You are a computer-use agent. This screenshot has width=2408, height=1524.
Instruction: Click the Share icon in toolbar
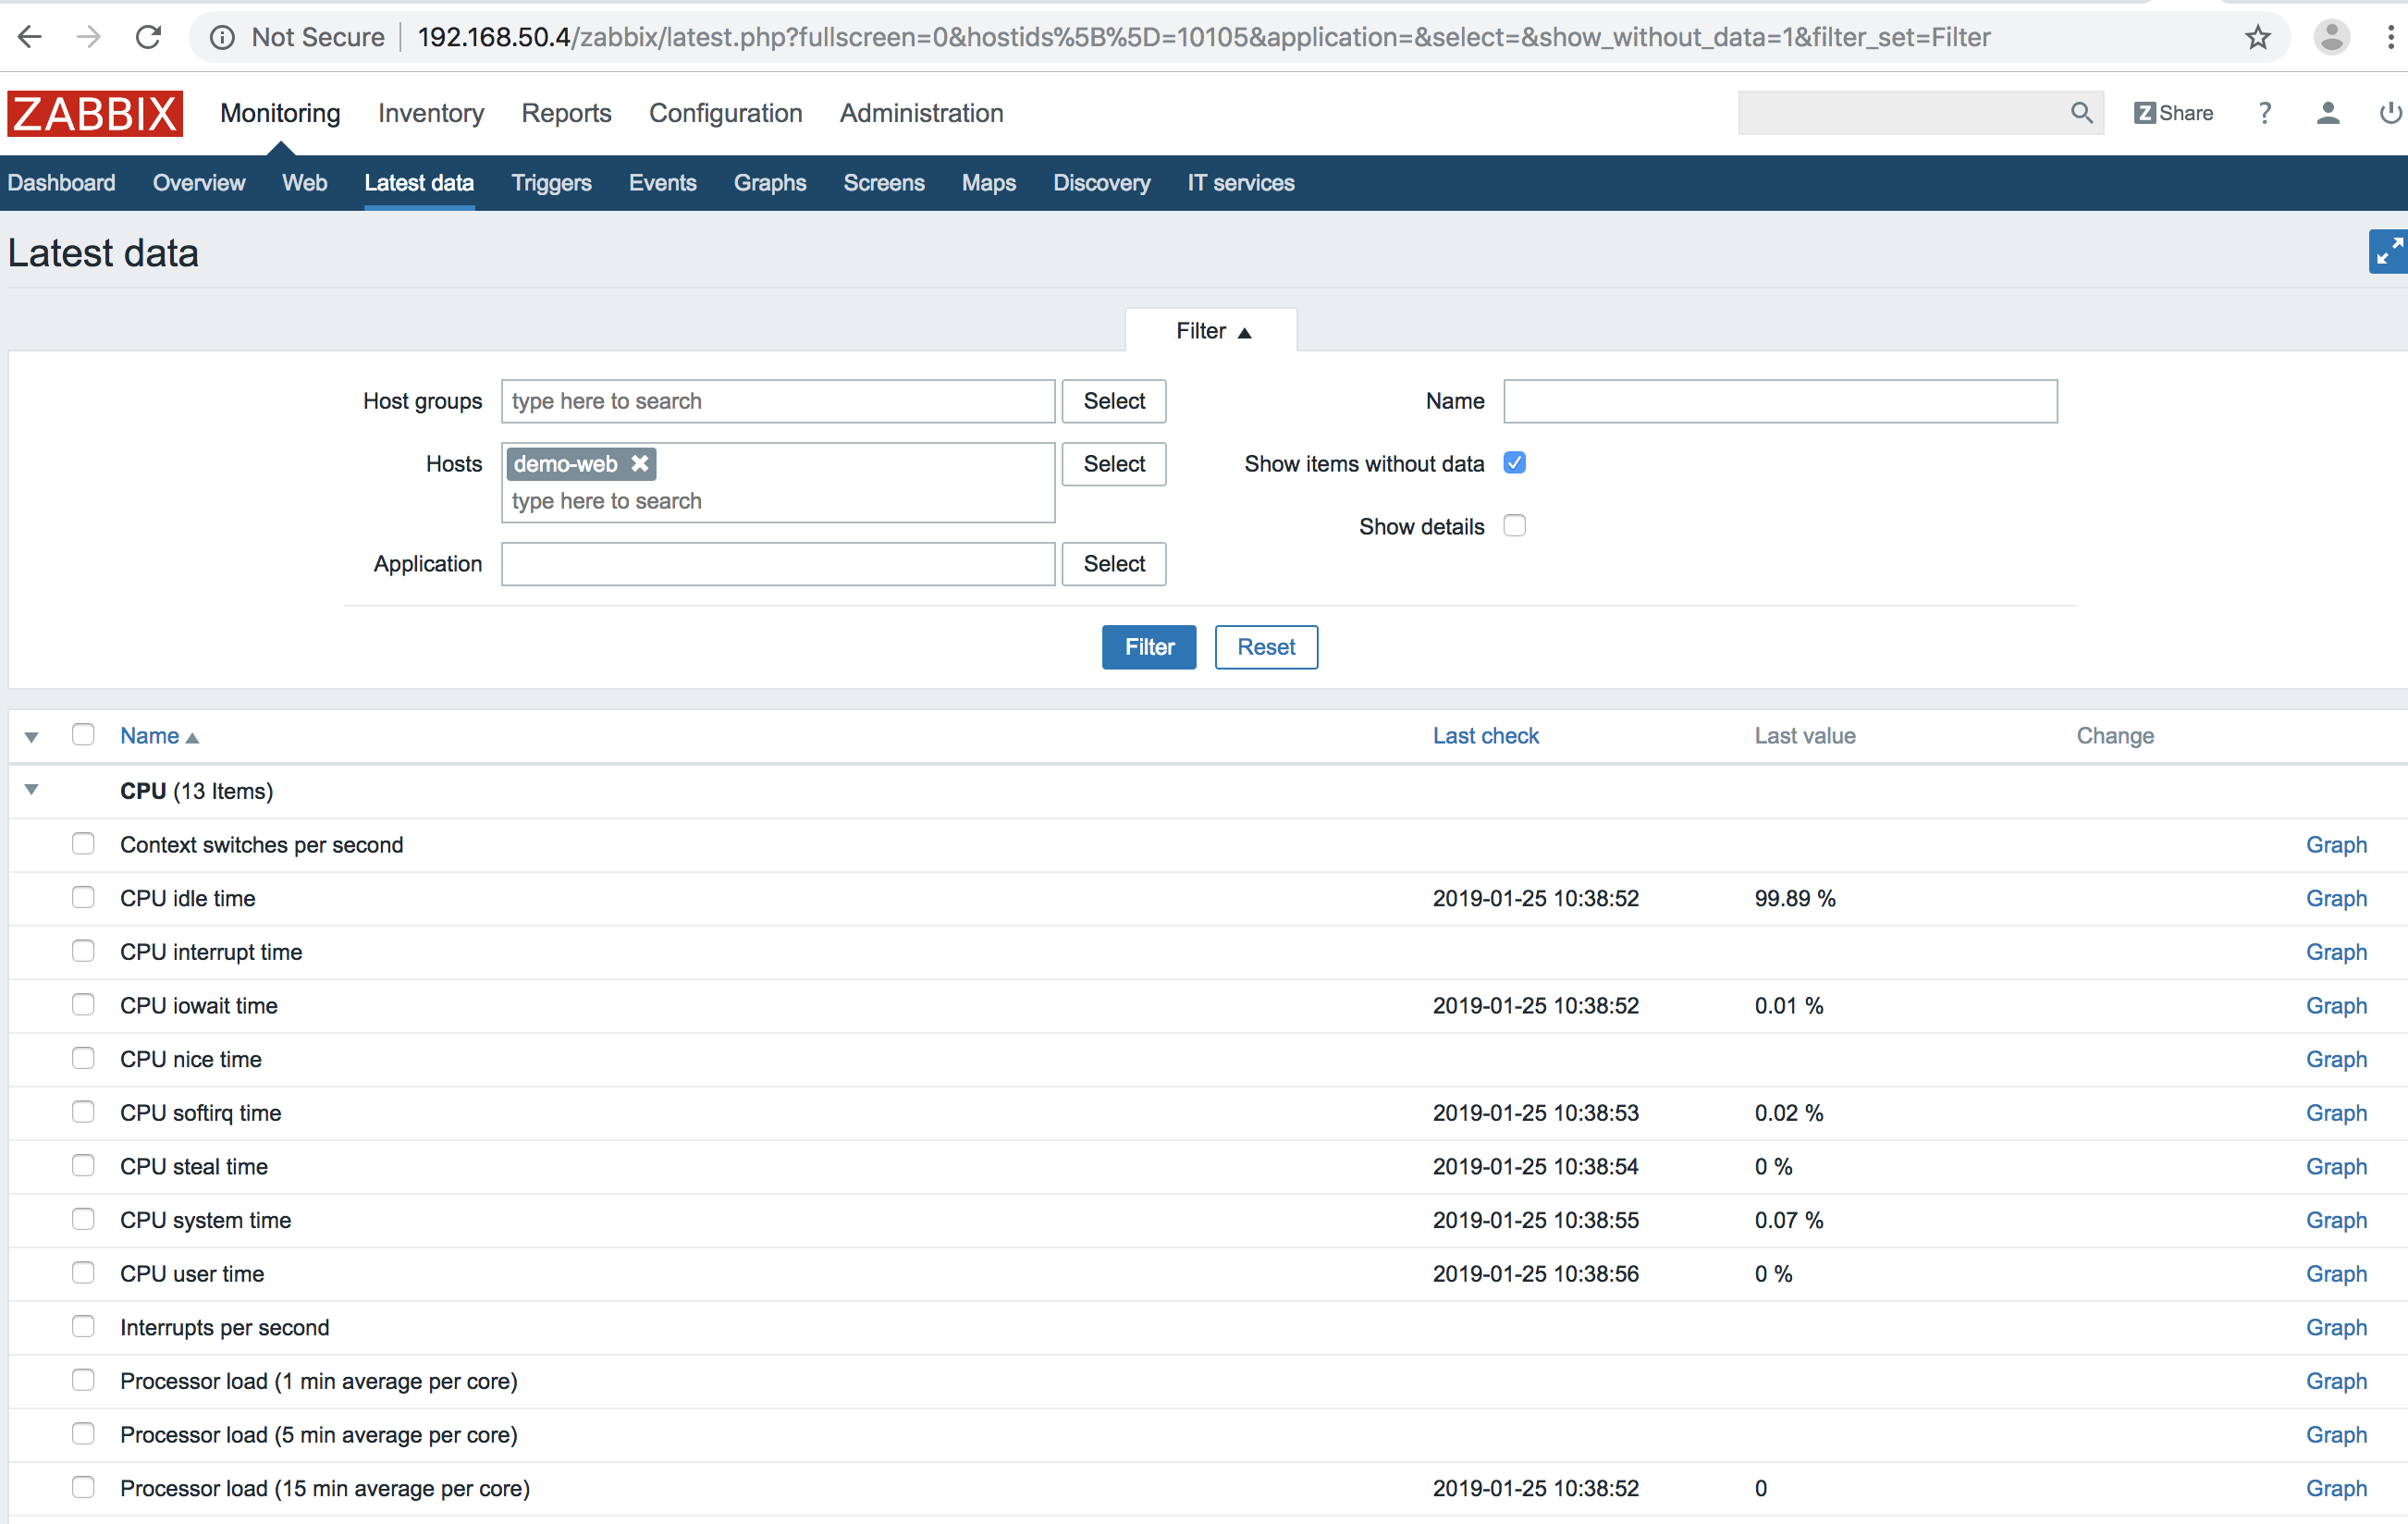click(x=2171, y=113)
